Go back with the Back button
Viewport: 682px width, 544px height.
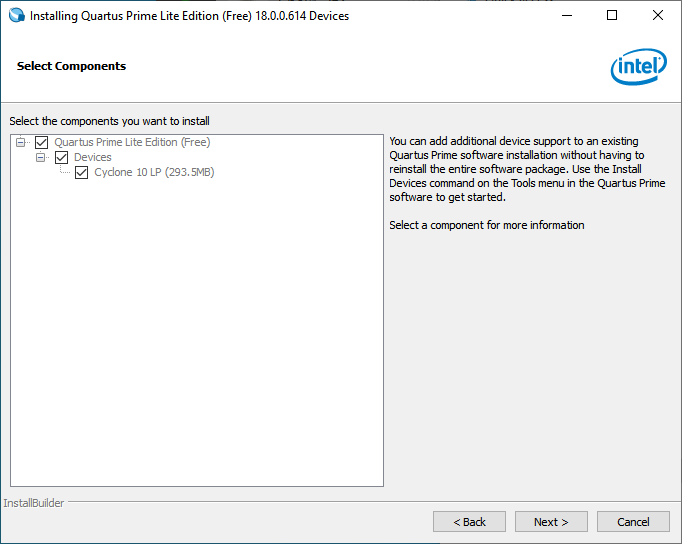469,522
